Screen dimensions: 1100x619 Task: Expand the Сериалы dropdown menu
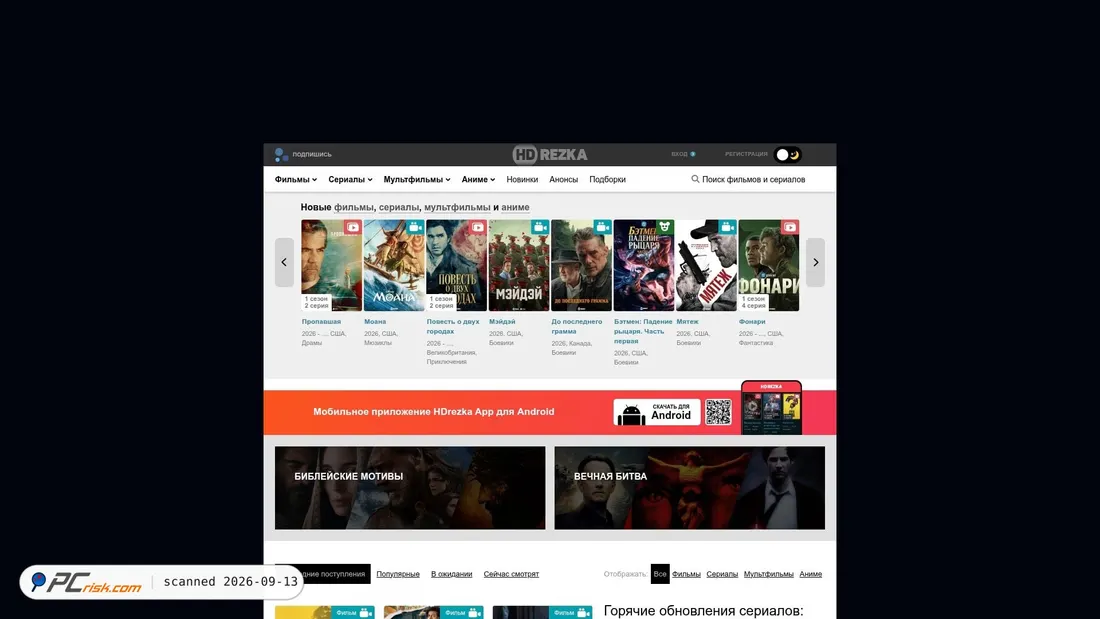350,180
